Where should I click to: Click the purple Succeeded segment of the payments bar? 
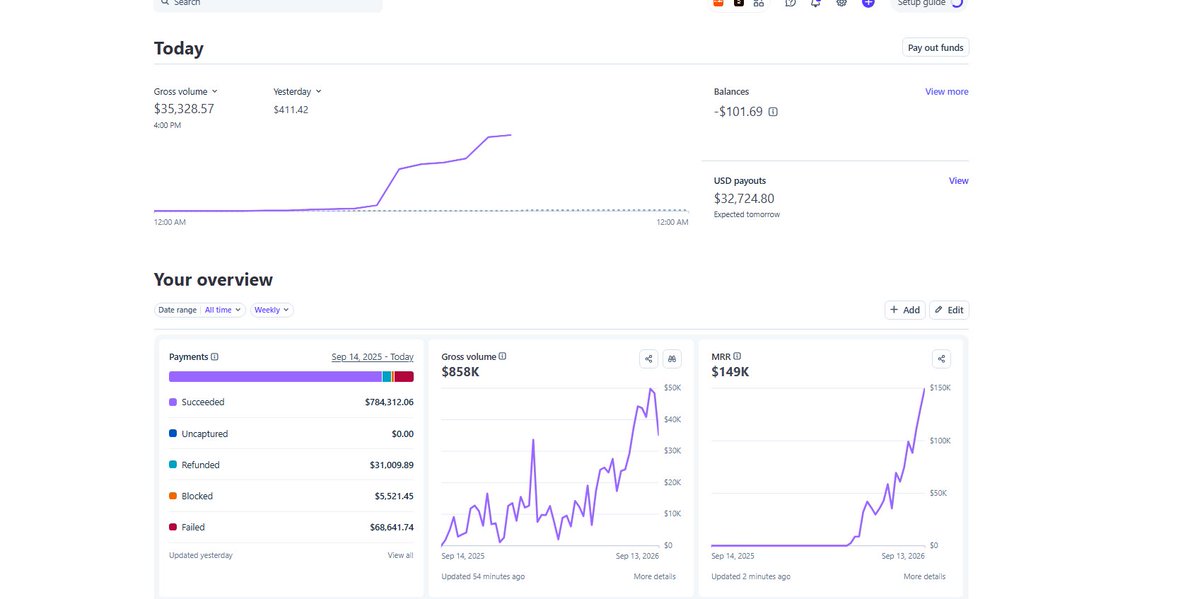point(275,377)
